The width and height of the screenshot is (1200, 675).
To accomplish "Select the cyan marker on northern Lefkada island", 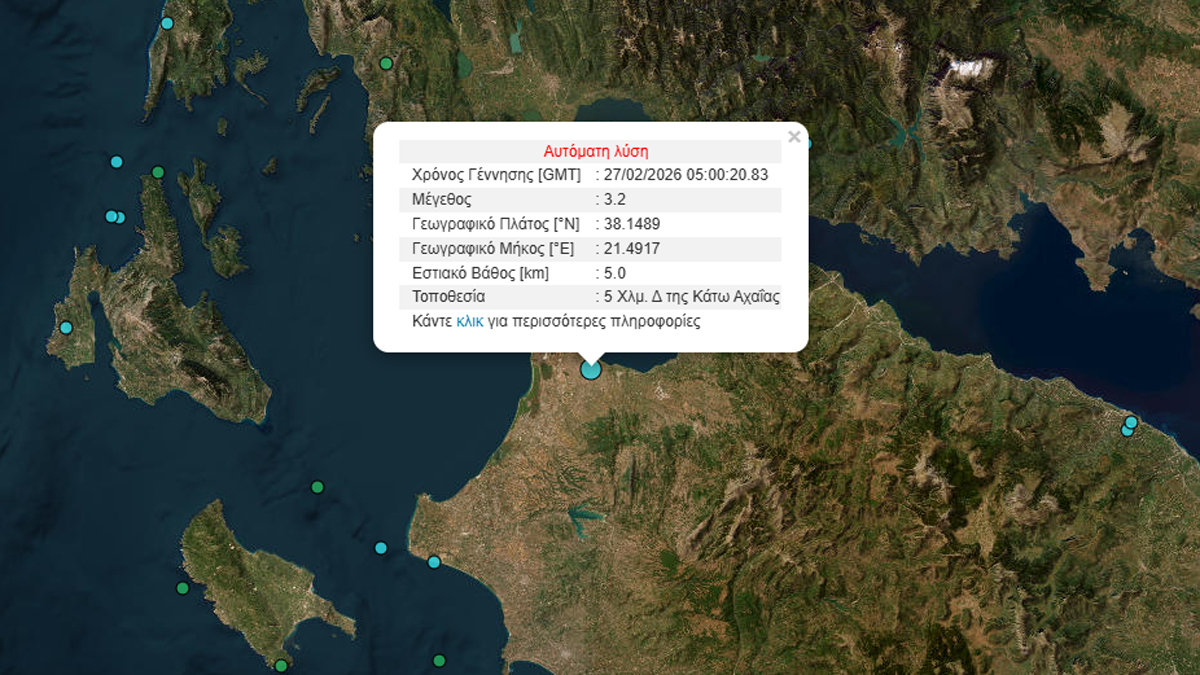I will [167, 23].
